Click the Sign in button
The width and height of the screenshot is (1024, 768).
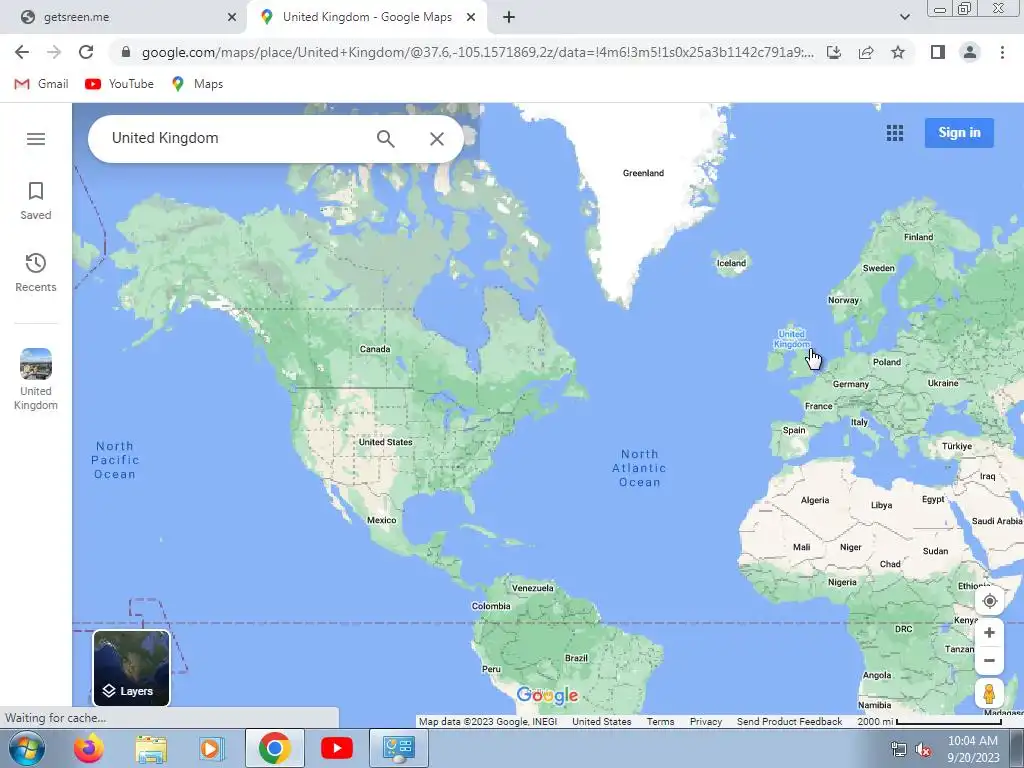pyautogui.click(x=959, y=133)
